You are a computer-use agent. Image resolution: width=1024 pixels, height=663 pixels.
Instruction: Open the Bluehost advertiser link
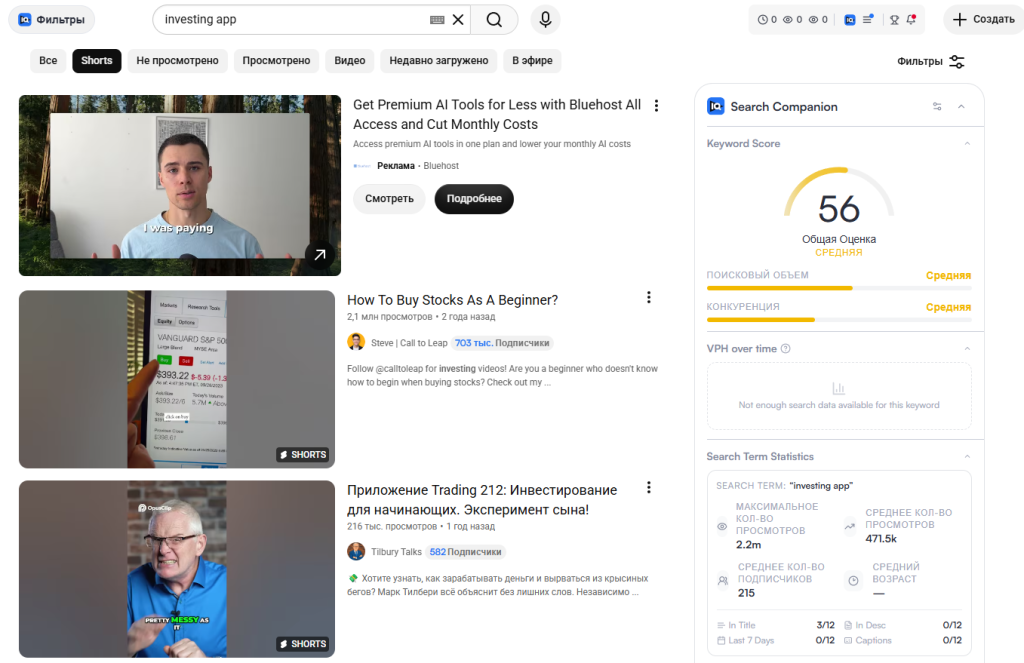pyautogui.click(x=441, y=166)
